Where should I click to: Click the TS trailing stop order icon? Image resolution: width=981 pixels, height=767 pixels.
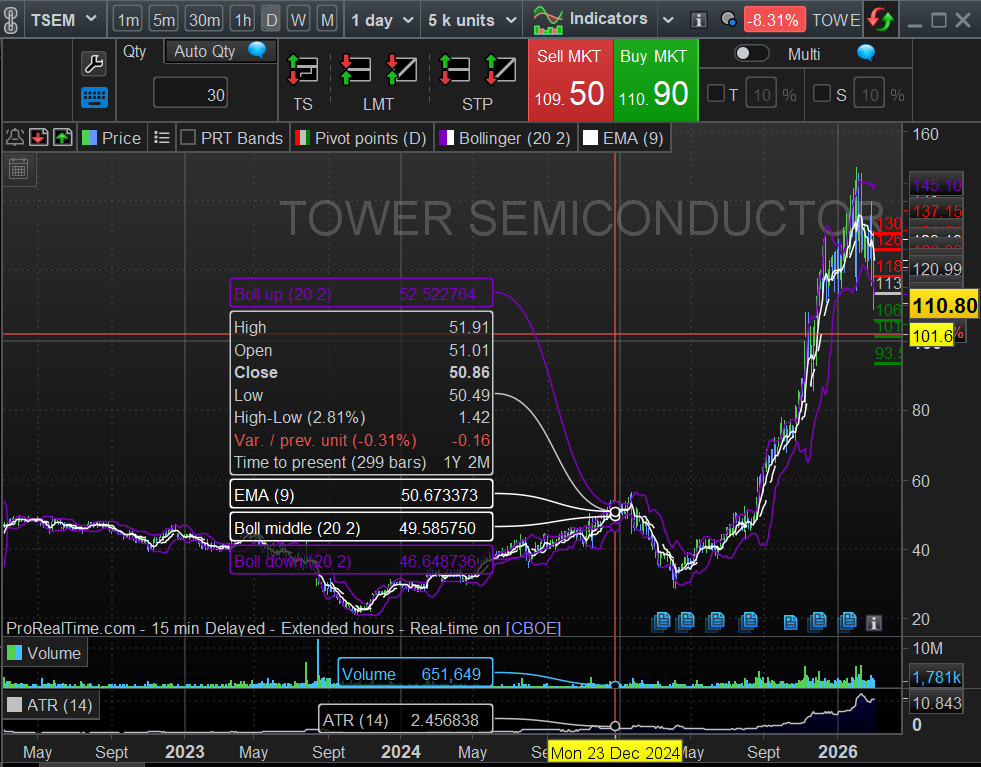[x=302, y=70]
